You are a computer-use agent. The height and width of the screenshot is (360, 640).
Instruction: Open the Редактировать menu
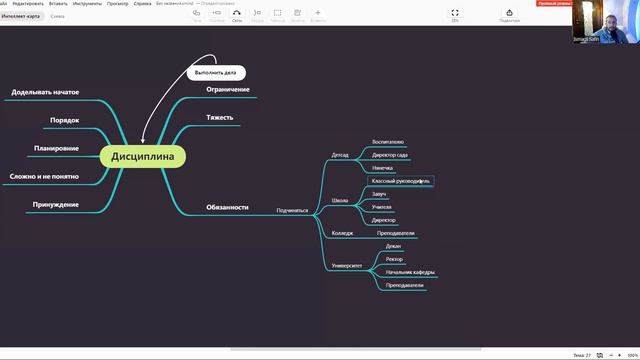28,3
